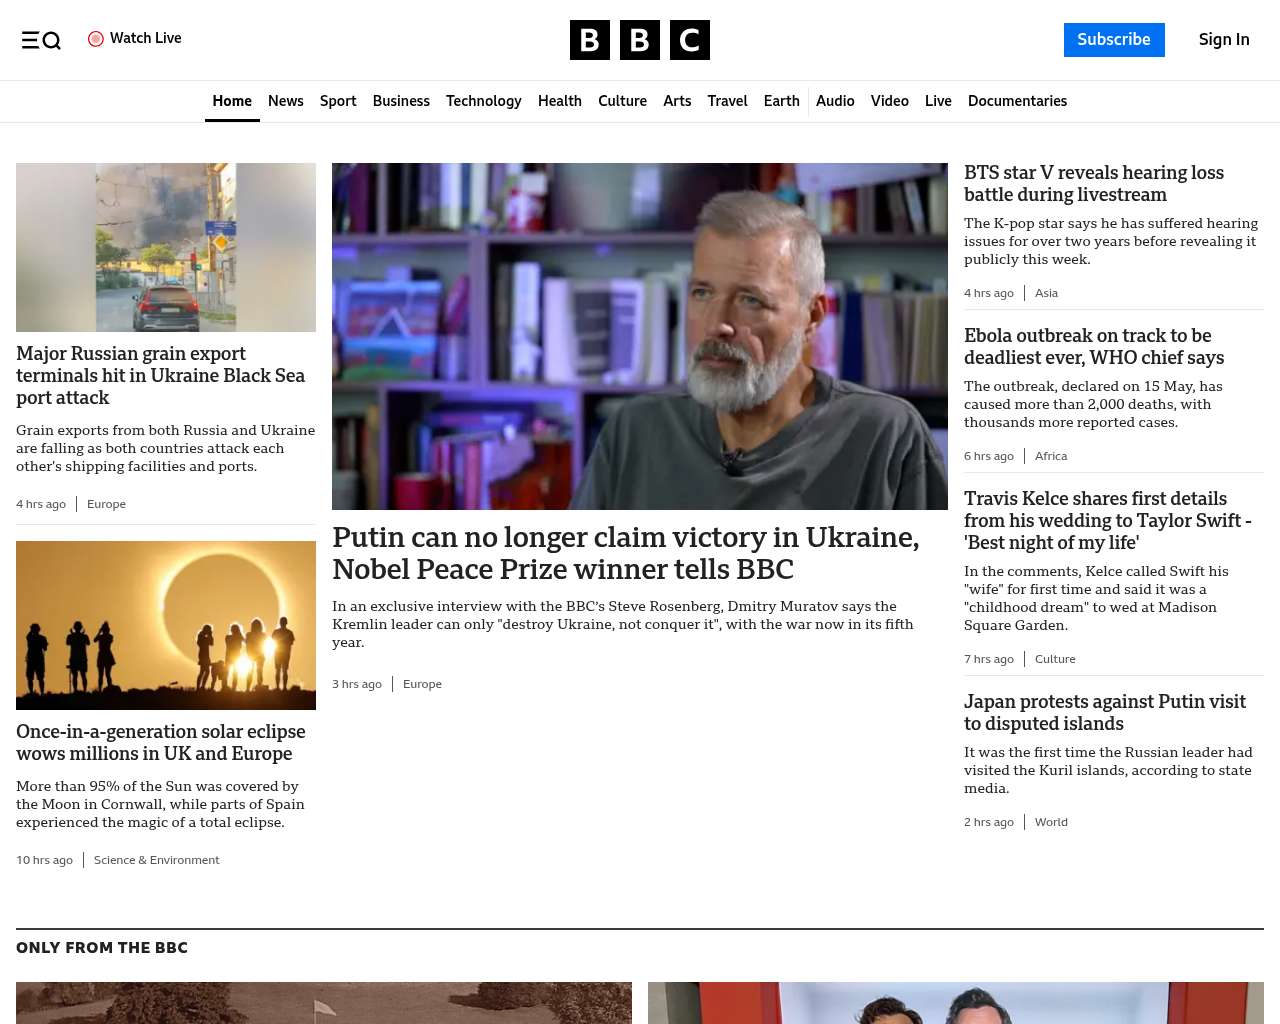Click the Europe tag under the Putin victory story

[x=422, y=684]
